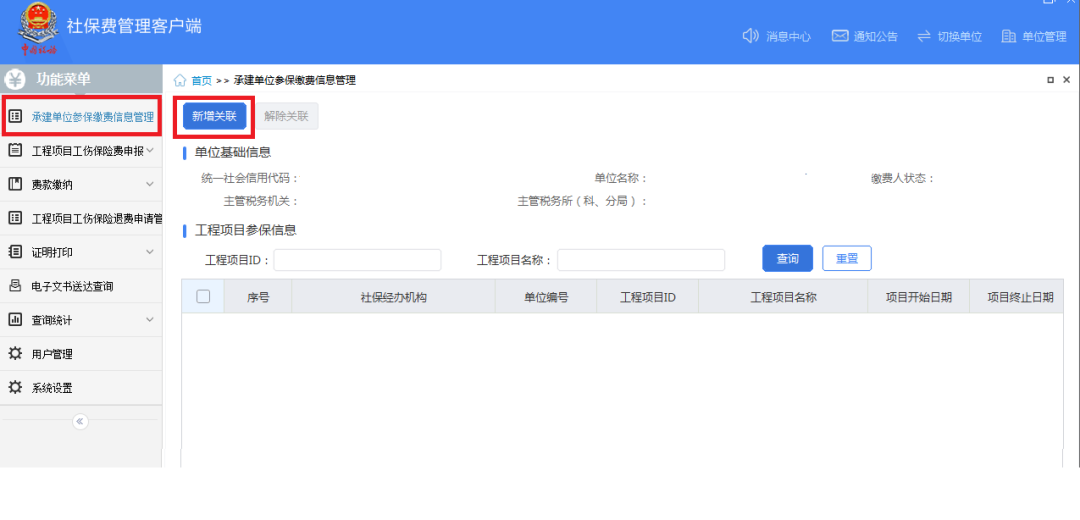Open the 消息中心 speaker icon
1080x520 pixels.
[751, 36]
